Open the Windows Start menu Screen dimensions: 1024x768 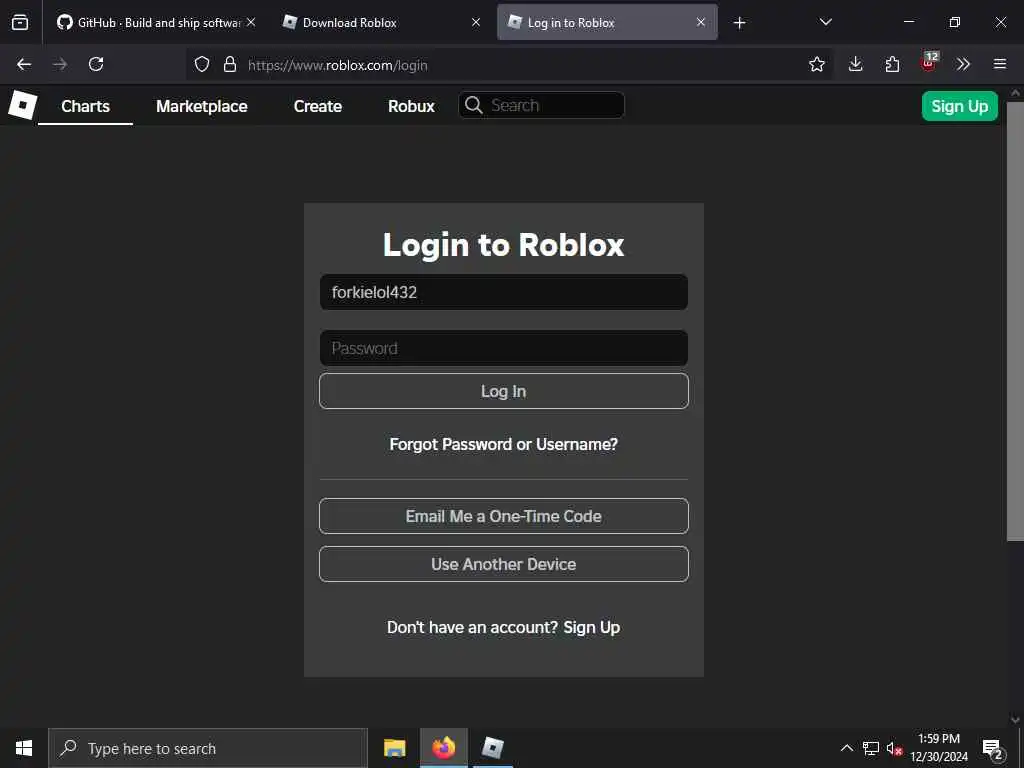coord(24,748)
